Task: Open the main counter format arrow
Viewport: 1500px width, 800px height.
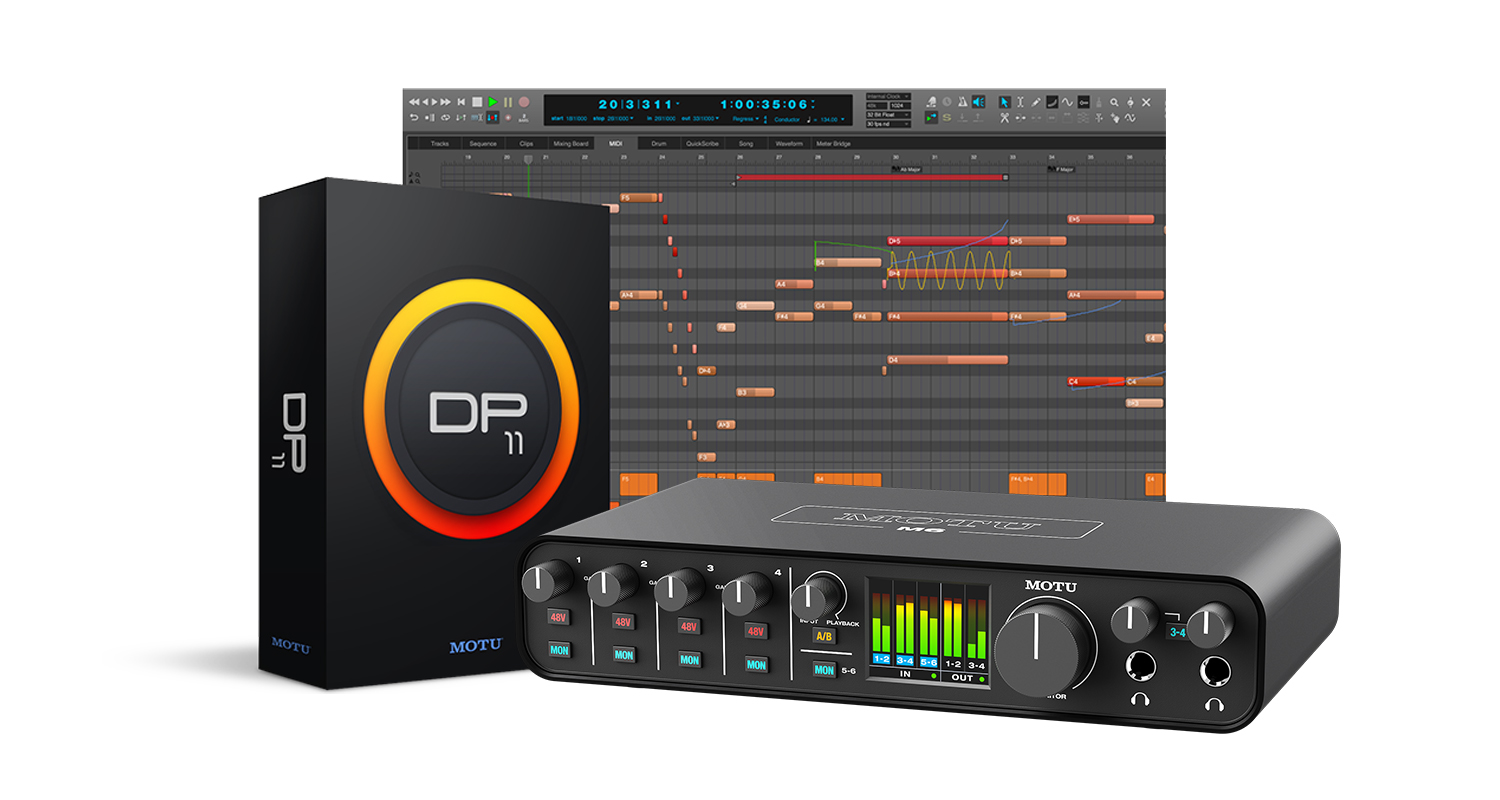Action: (x=678, y=104)
